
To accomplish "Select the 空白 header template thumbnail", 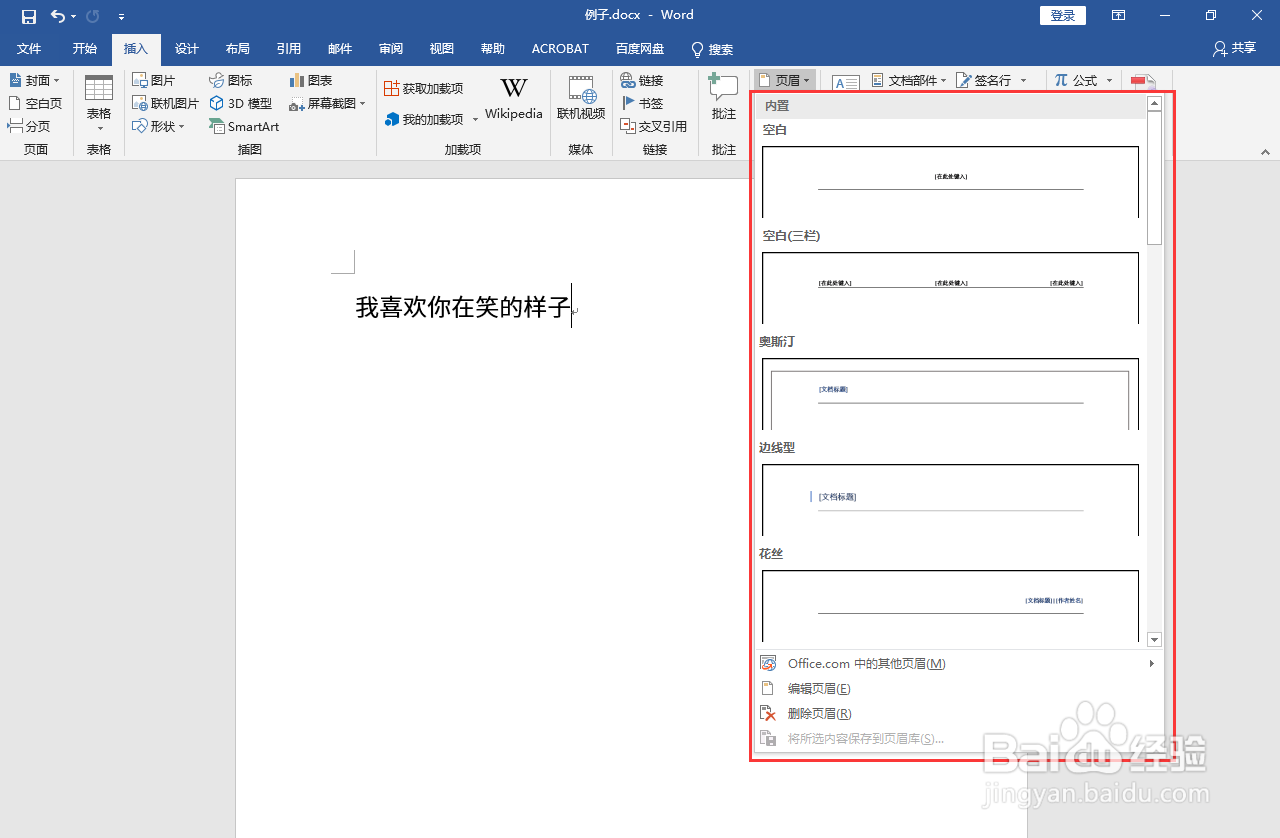I will [x=950, y=180].
